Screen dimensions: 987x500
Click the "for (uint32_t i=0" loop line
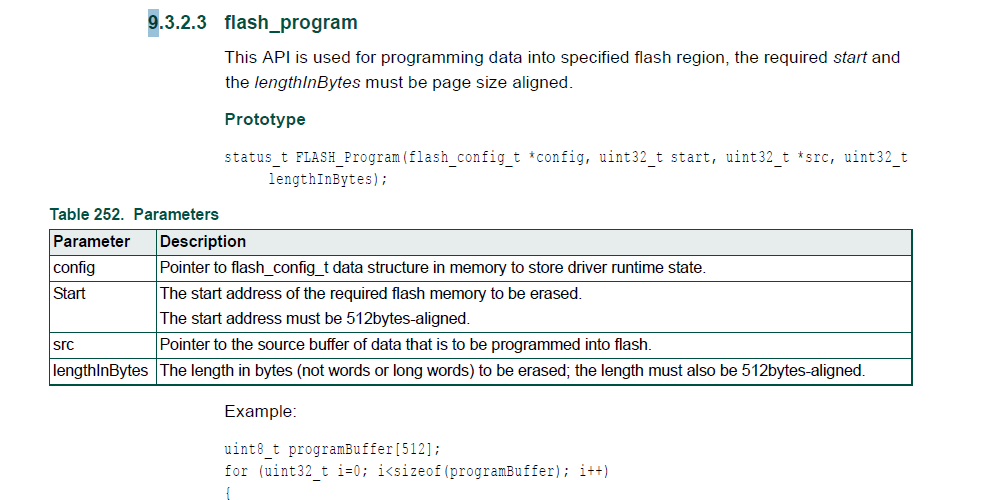pyautogui.click(x=416, y=470)
